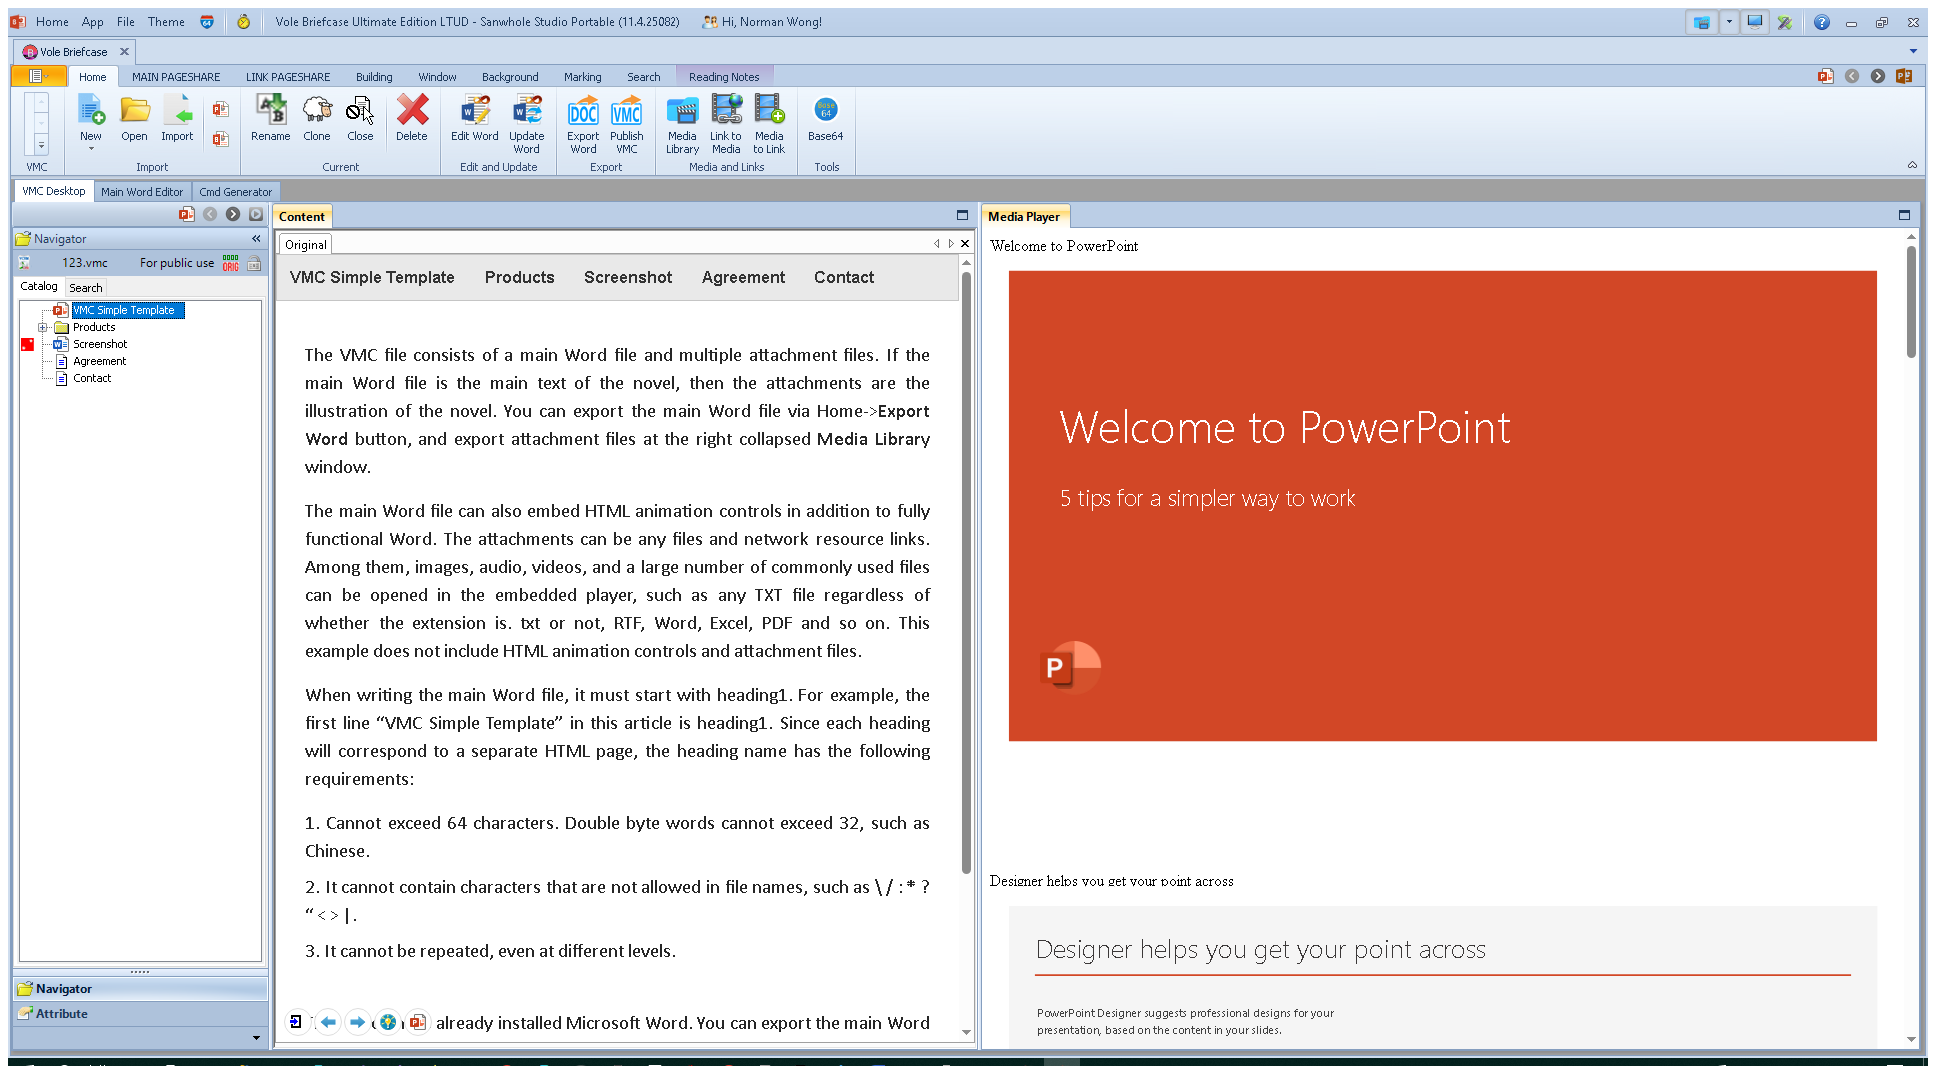
Task: Collapse the Navigator panel with double chevron
Action: pos(256,238)
